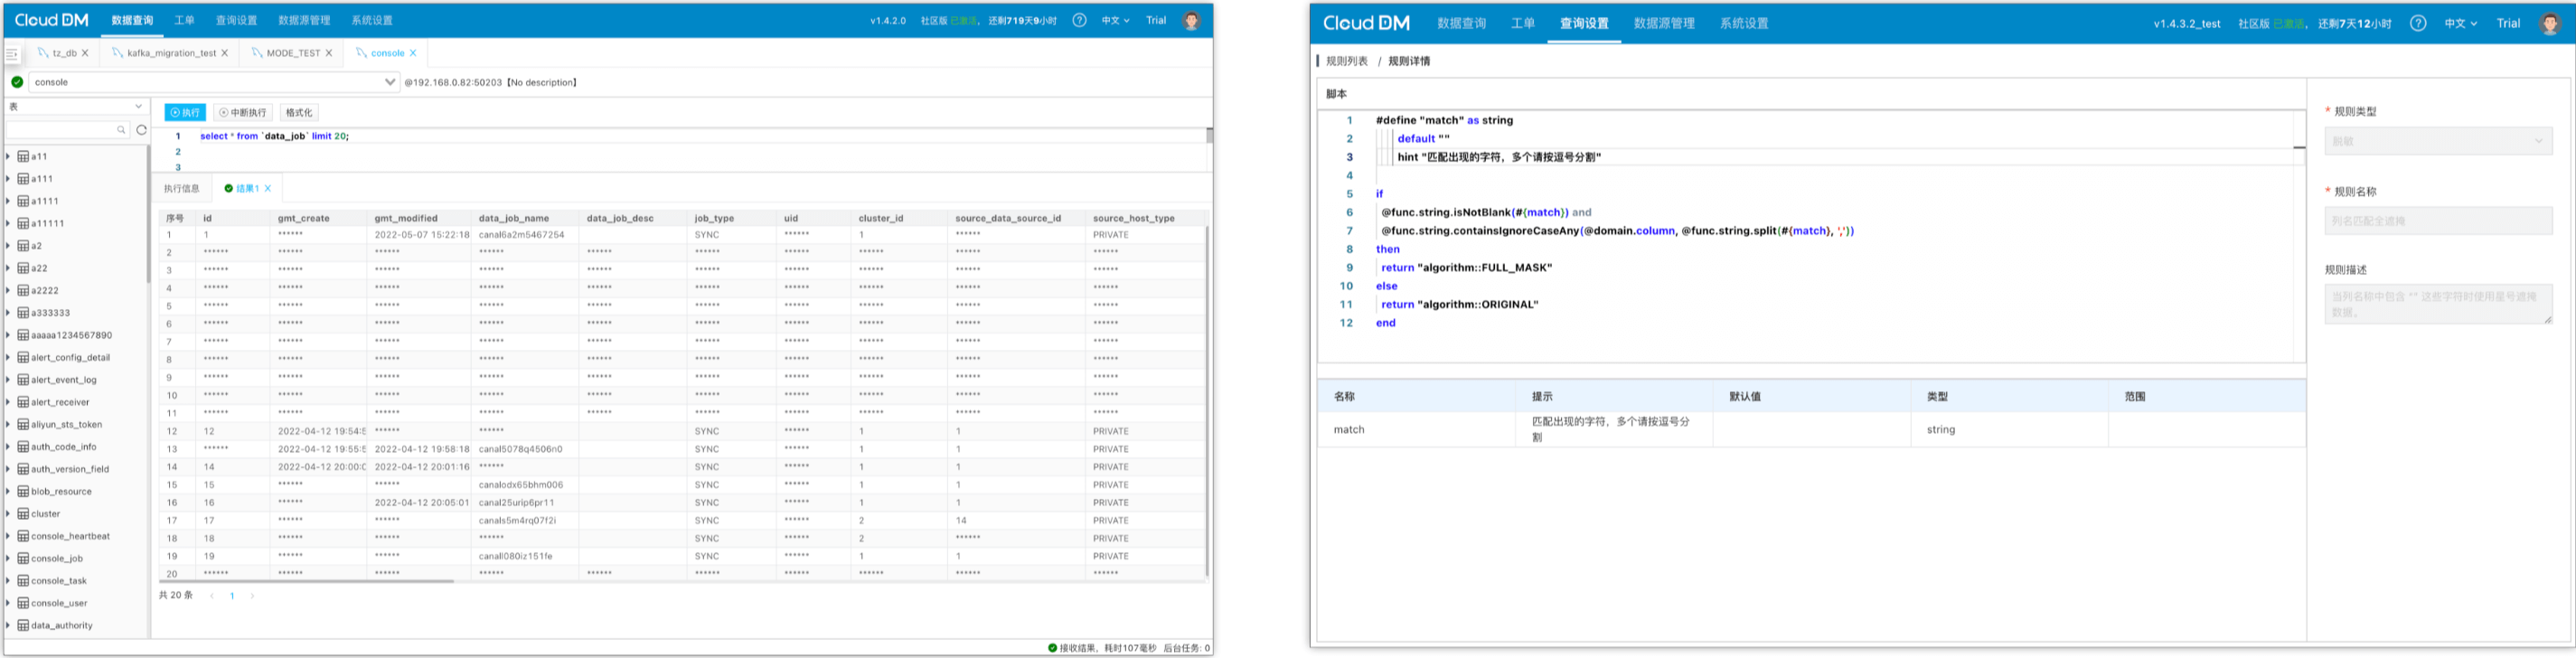Click the alert_config_detail table icon

23,357
